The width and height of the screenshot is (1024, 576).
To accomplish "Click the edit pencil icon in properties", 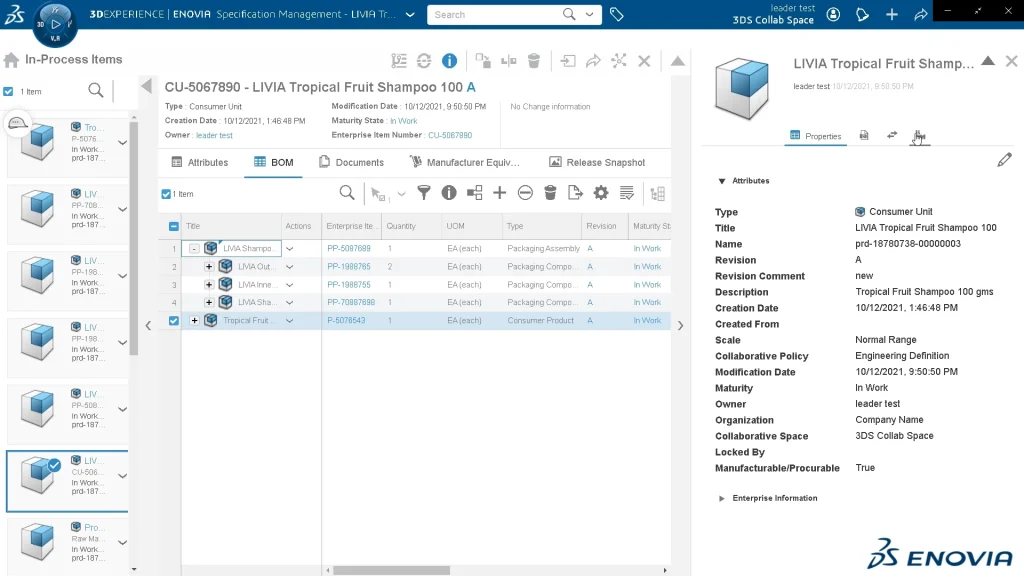I will [1004, 160].
